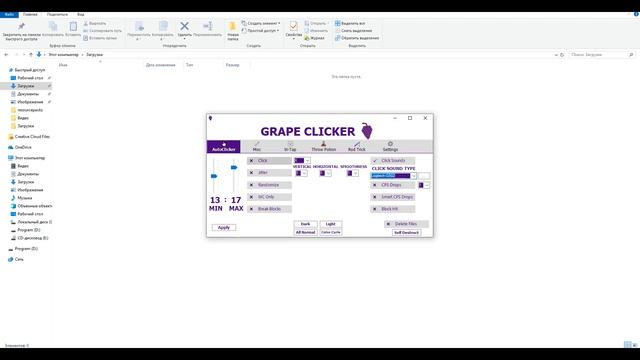Viewport: 640px width, 360px height.
Task: Switch to the AutoClicker tab
Action: click(x=224, y=147)
